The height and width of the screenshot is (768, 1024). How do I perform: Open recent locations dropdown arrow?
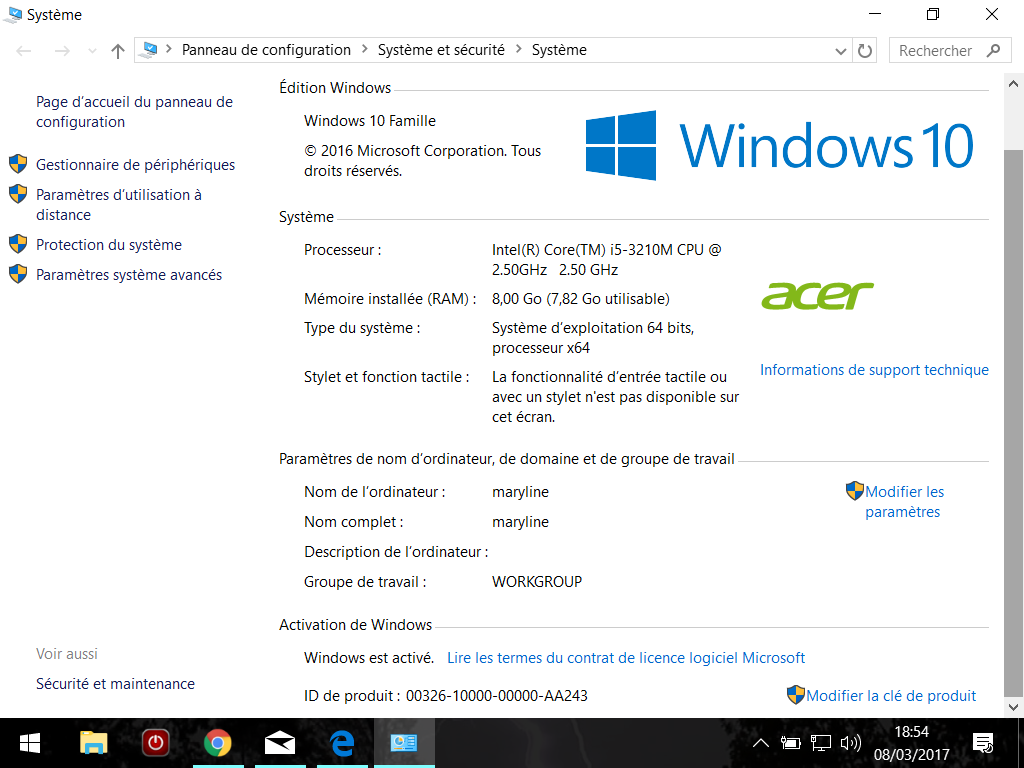pyautogui.click(x=92, y=51)
